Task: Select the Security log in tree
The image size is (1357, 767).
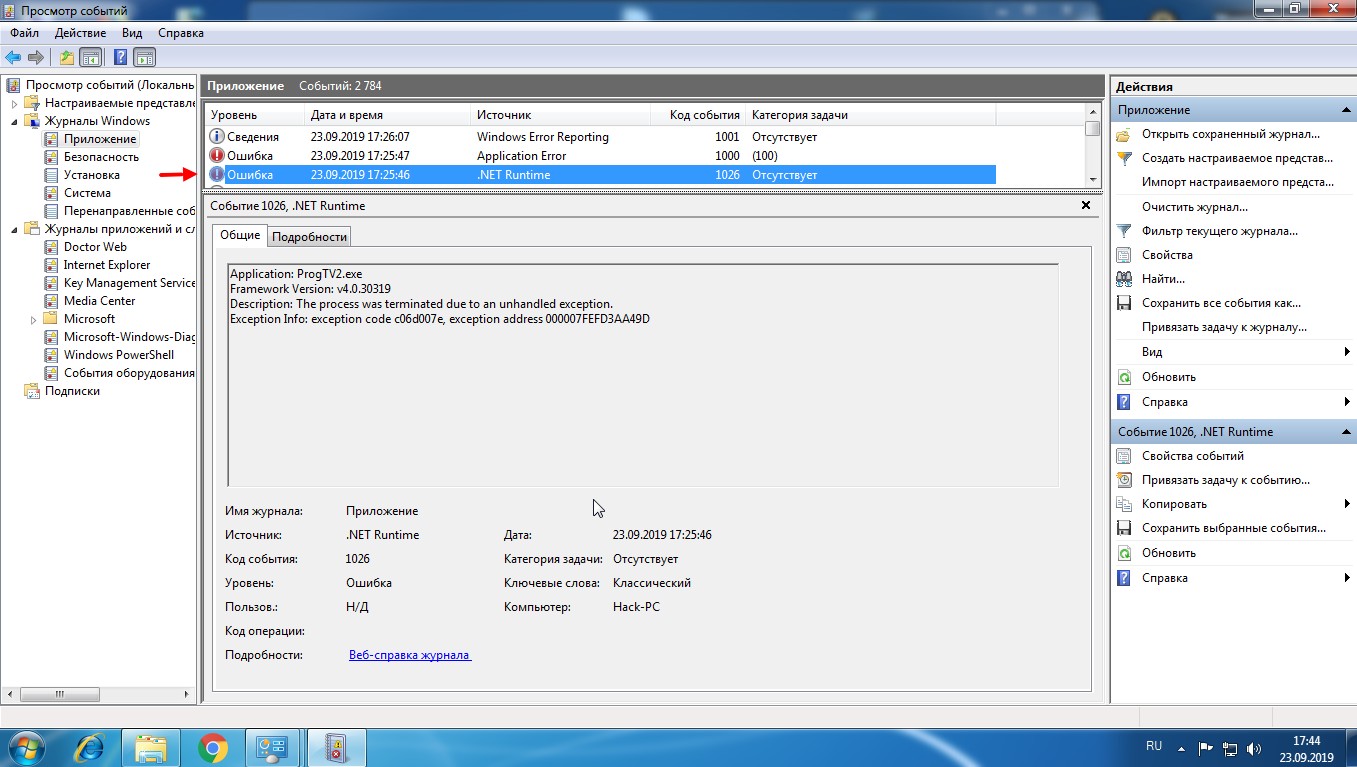Action: tap(101, 157)
